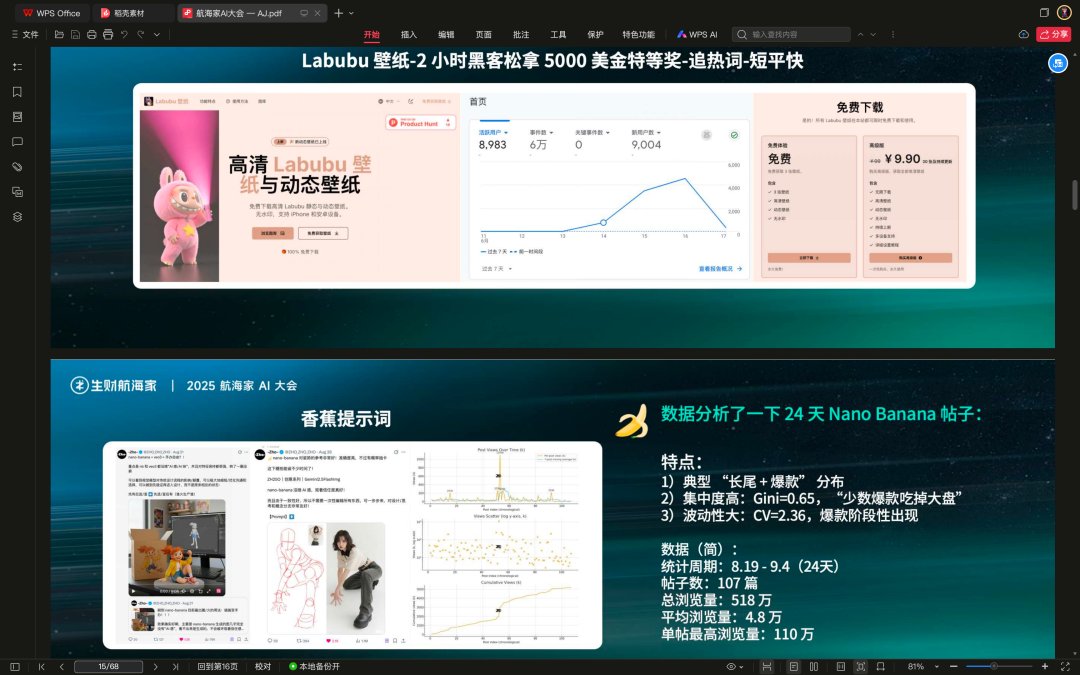Screen dimensions: 1080x675
Task: Open the outline list sidebar icon
Action: pyautogui.click(x=17, y=67)
